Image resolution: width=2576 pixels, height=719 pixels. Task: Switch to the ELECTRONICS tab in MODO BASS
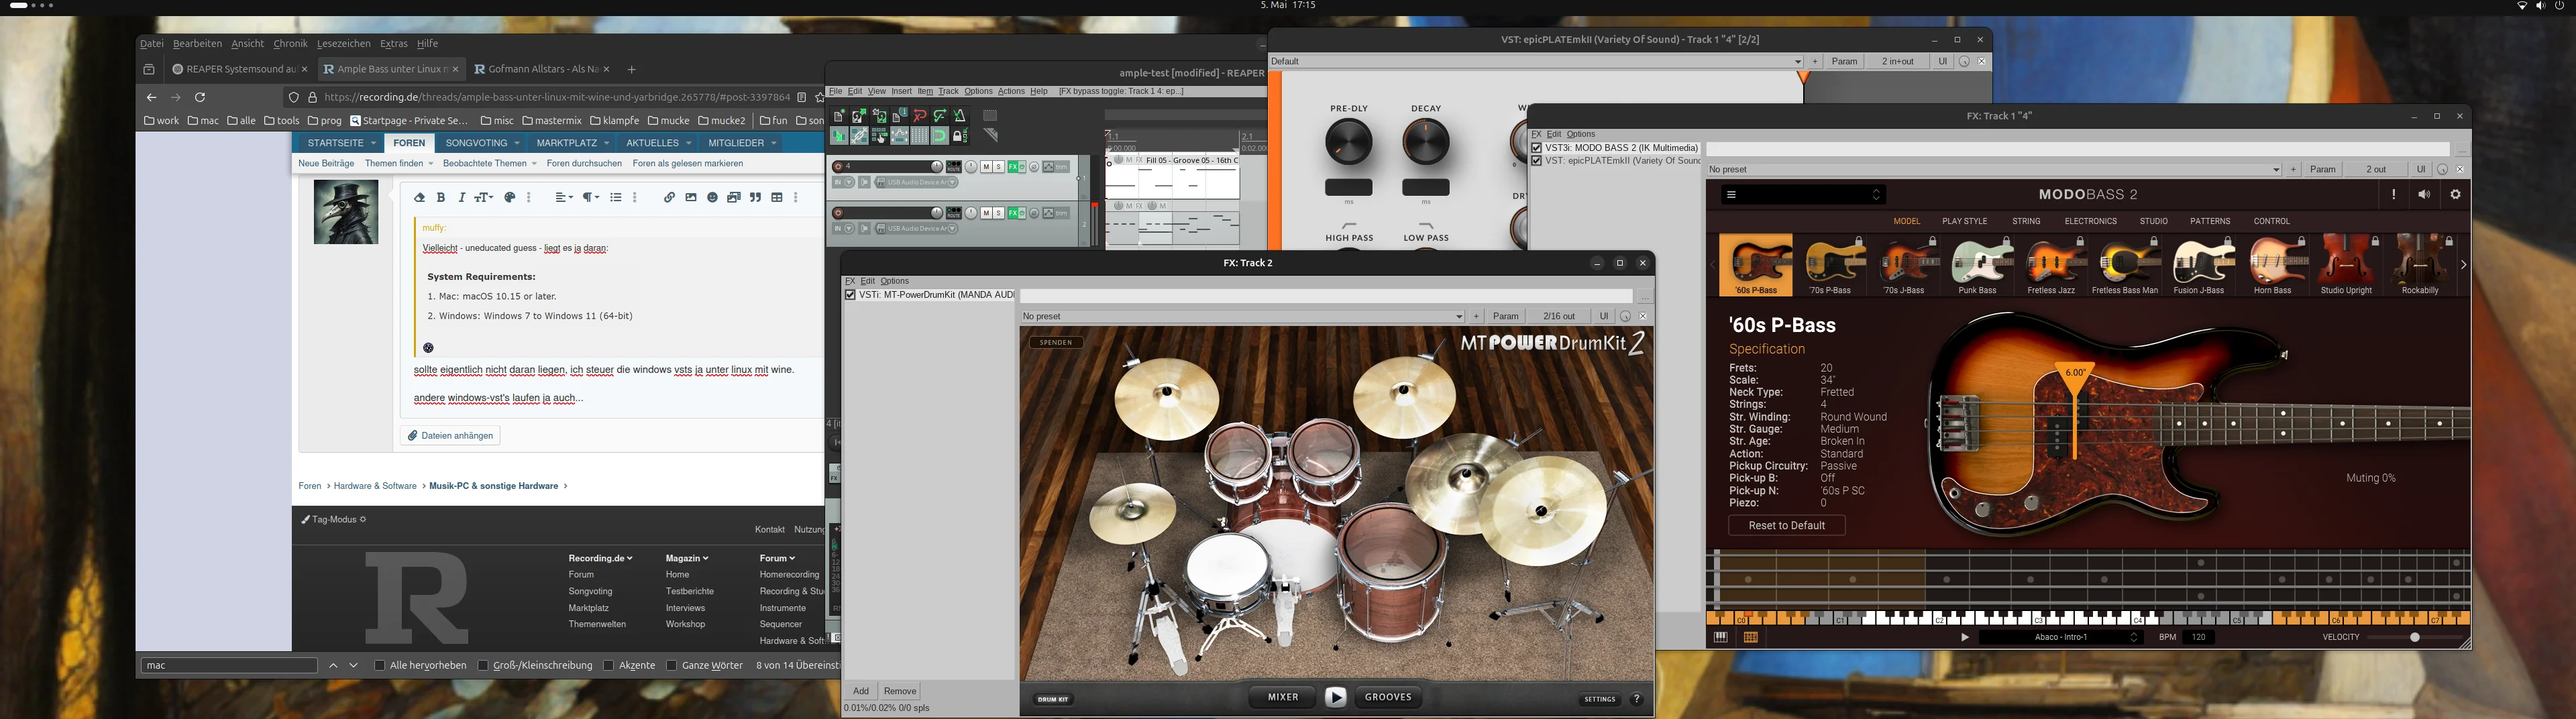coord(2091,221)
